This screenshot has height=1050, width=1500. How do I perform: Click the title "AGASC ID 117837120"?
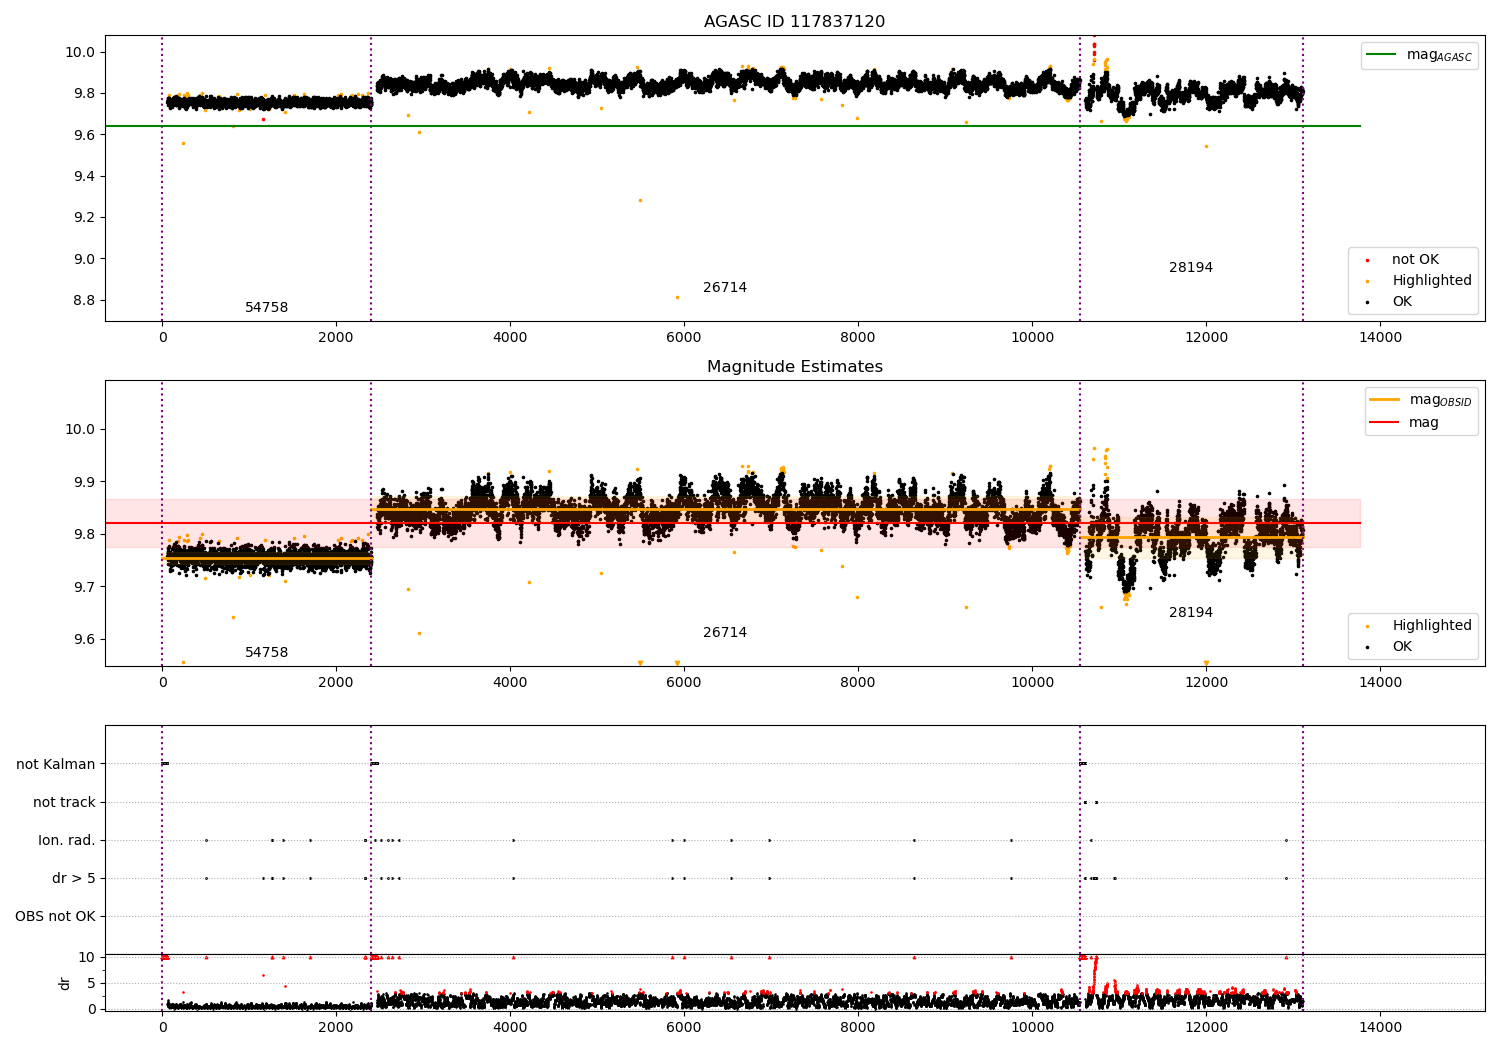(794, 22)
